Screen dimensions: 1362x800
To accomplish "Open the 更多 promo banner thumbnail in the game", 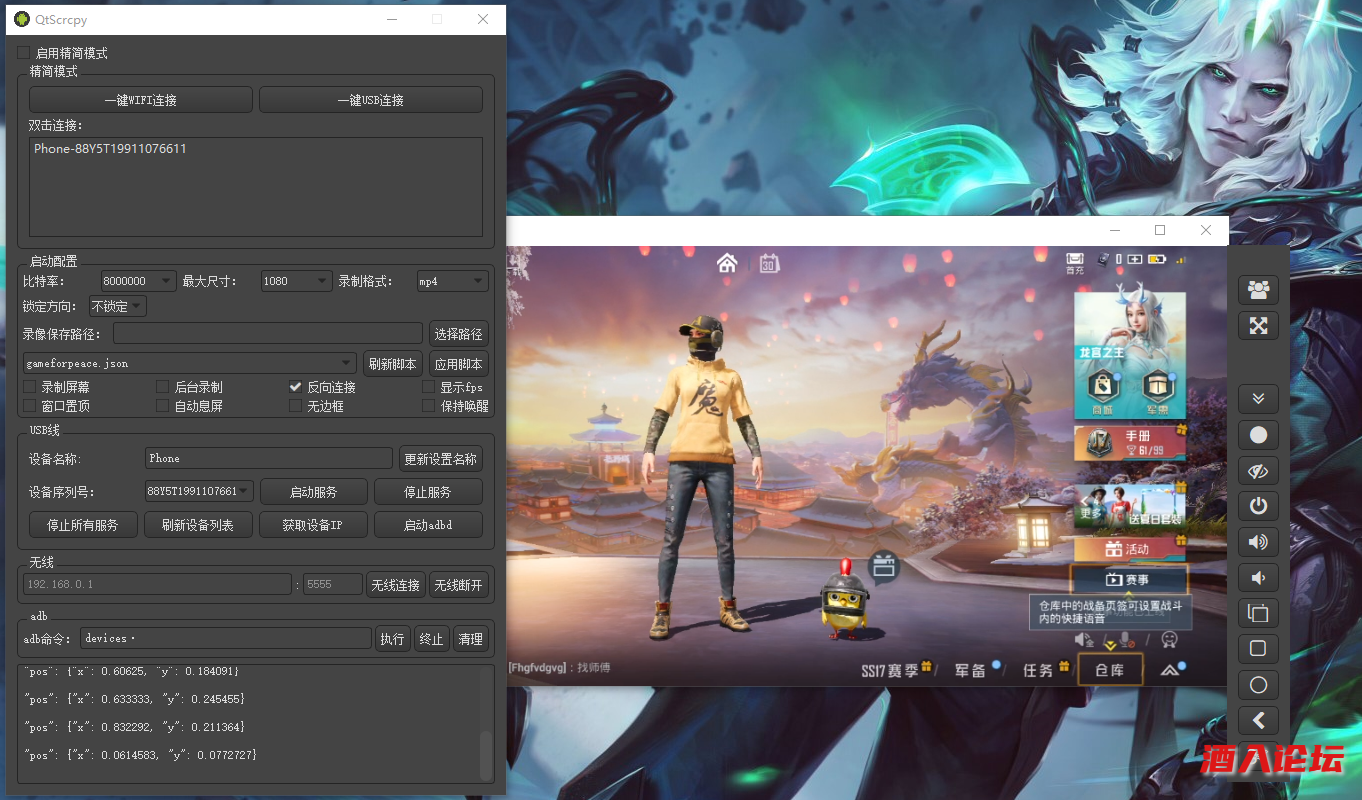I will [x=1129, y=507].
